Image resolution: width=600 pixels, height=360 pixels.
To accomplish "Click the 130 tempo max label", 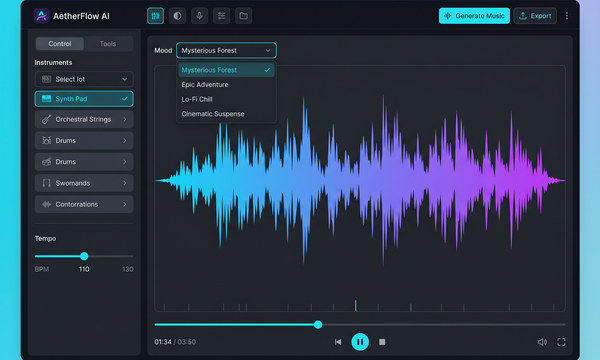I will click(x=128, y=269).
